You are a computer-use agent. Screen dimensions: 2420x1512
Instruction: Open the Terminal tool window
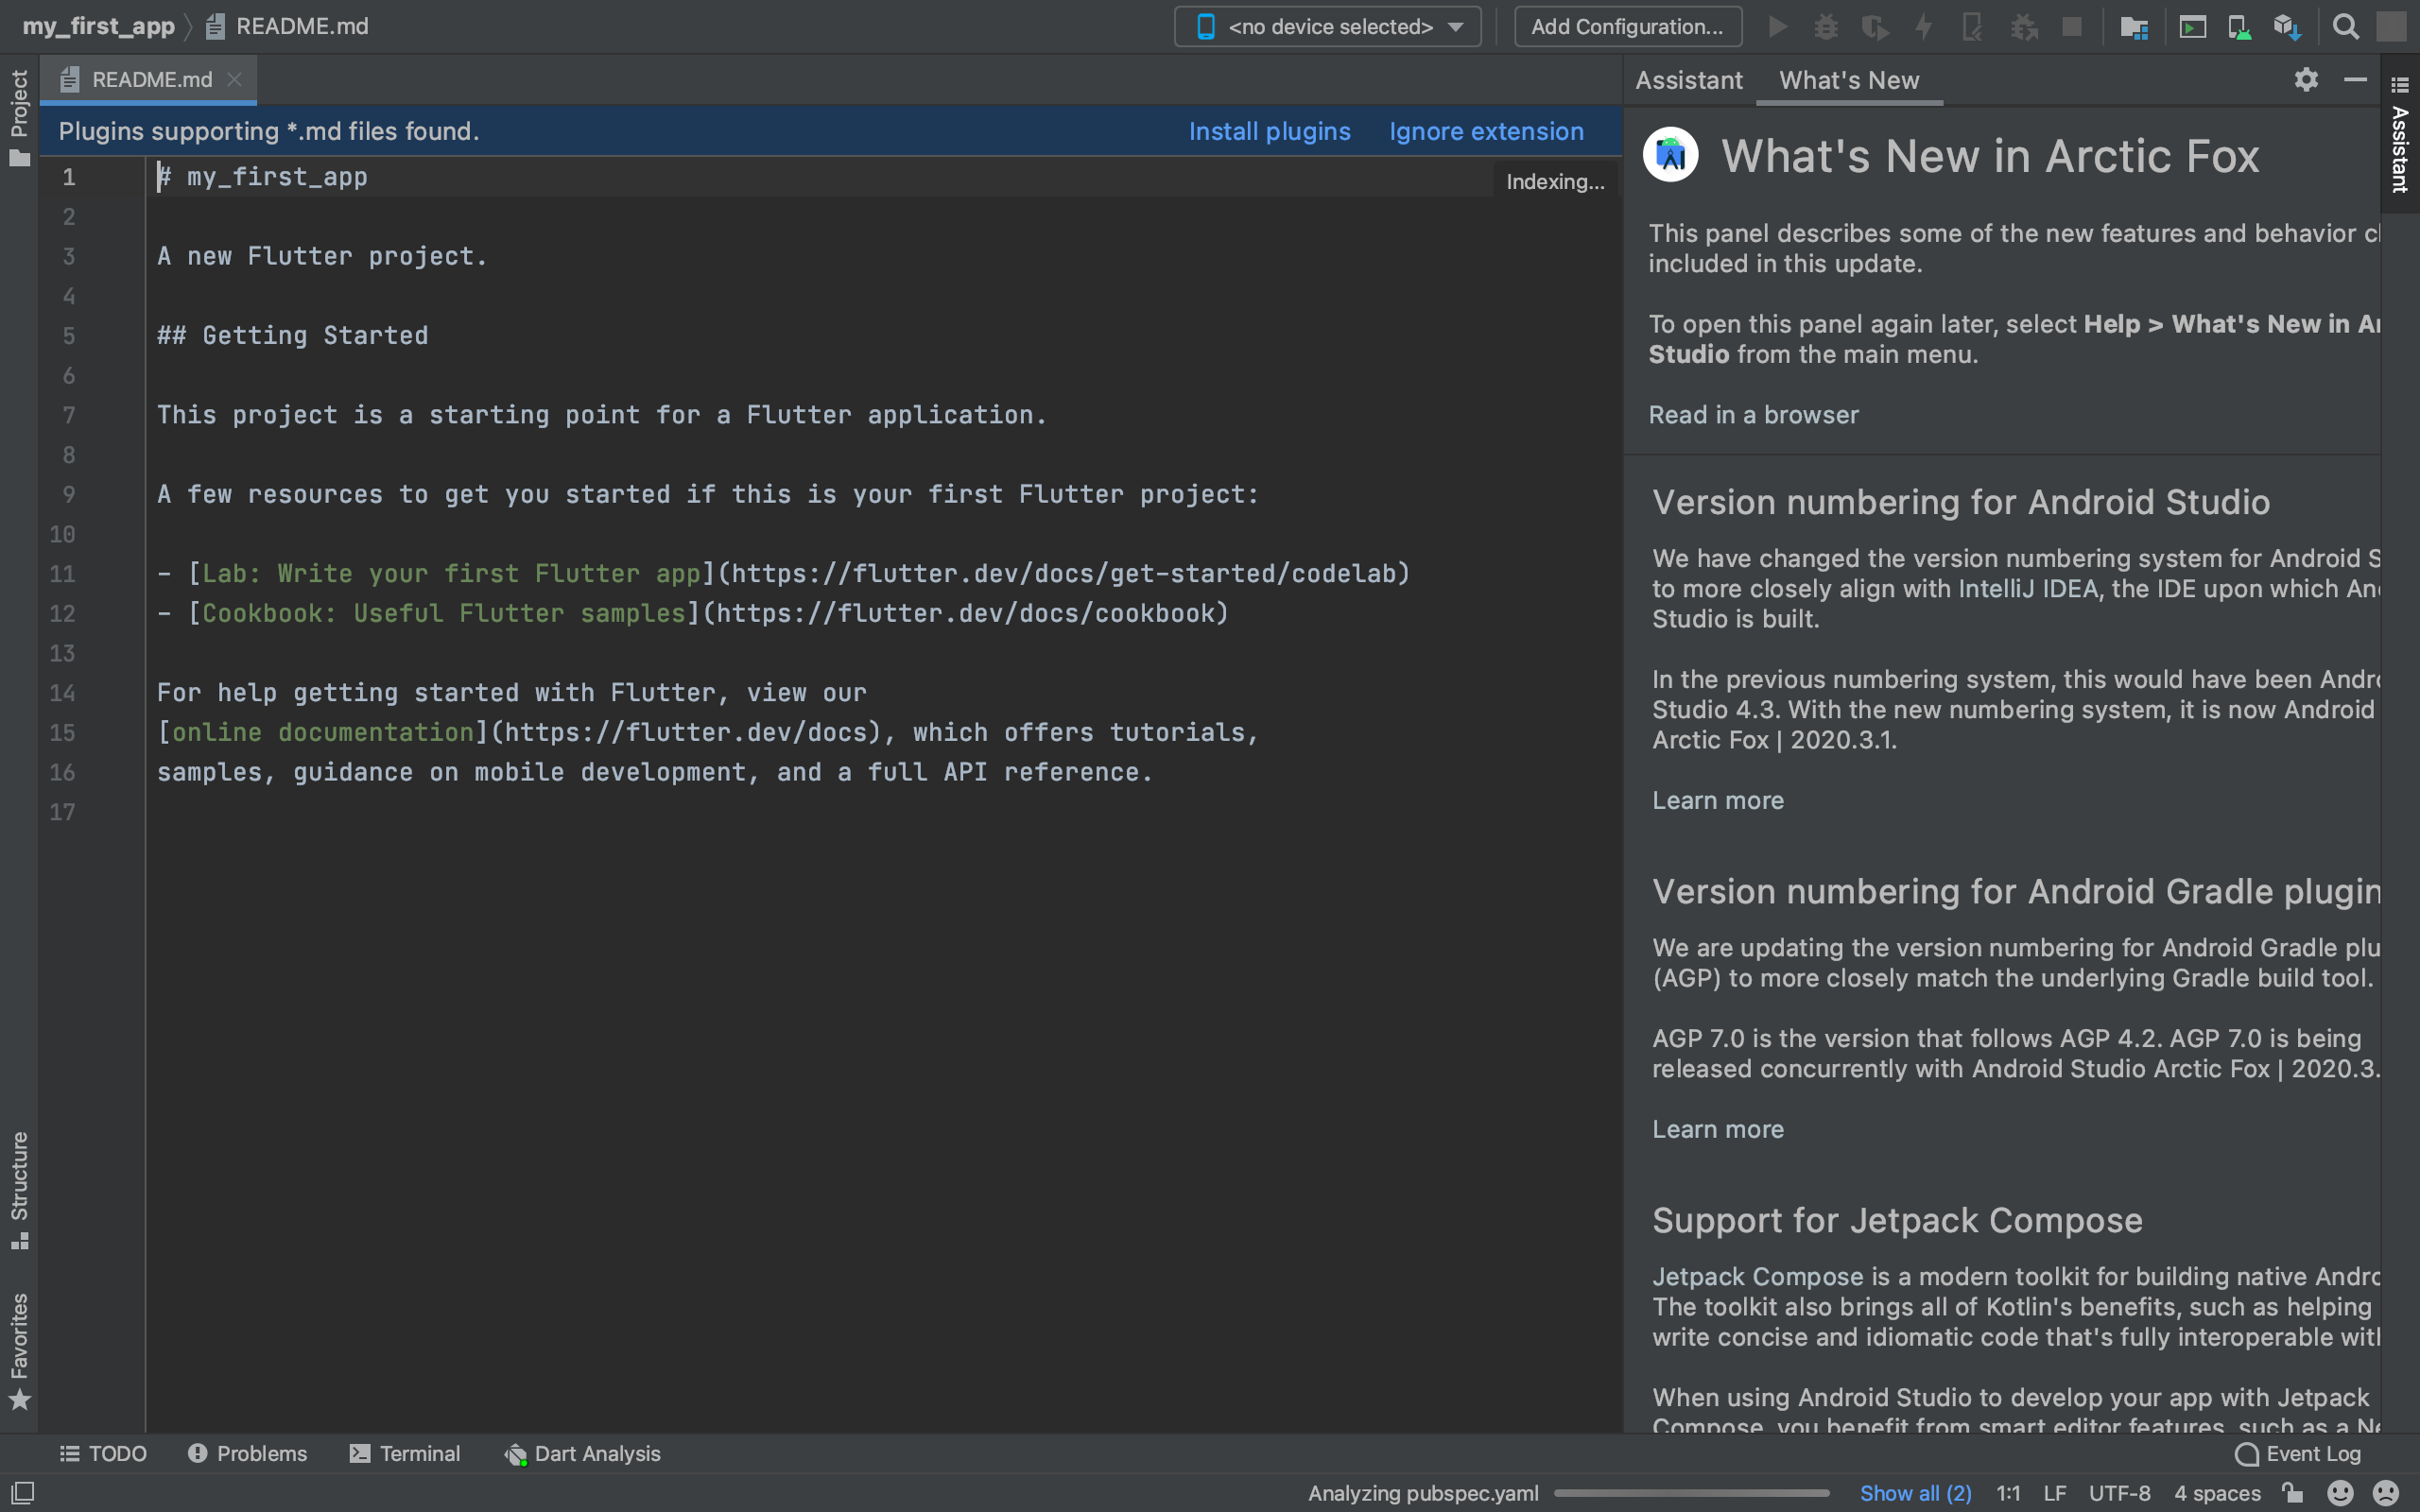(405, 1453)
